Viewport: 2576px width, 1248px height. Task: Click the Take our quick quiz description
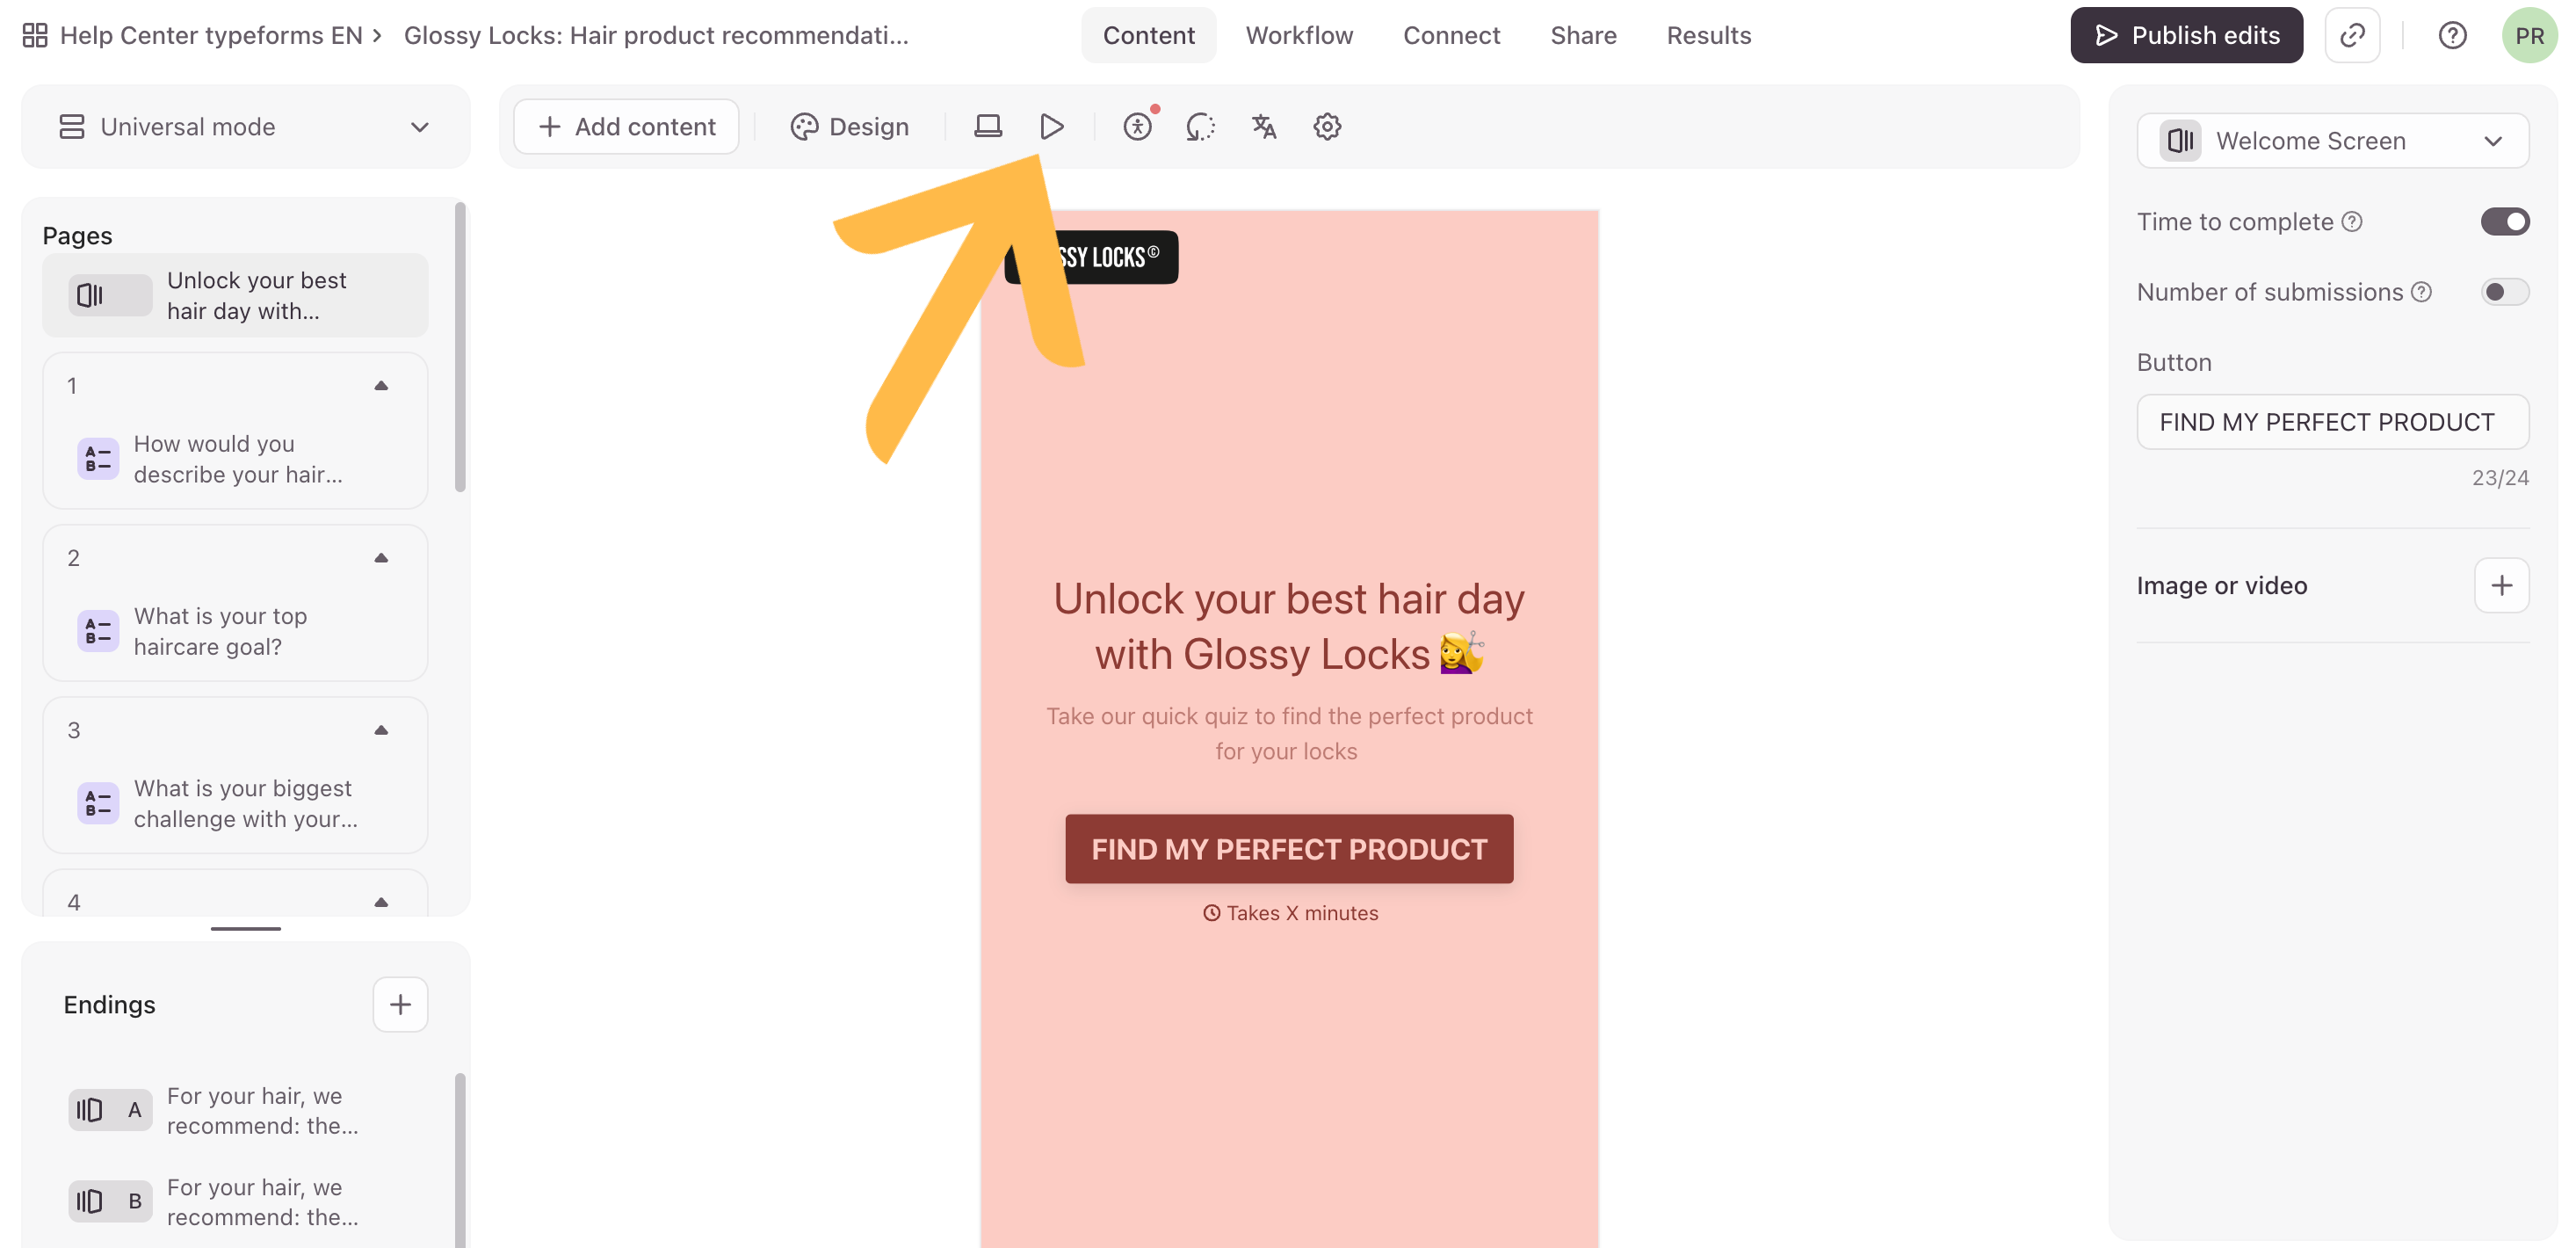click(1288, 733)
